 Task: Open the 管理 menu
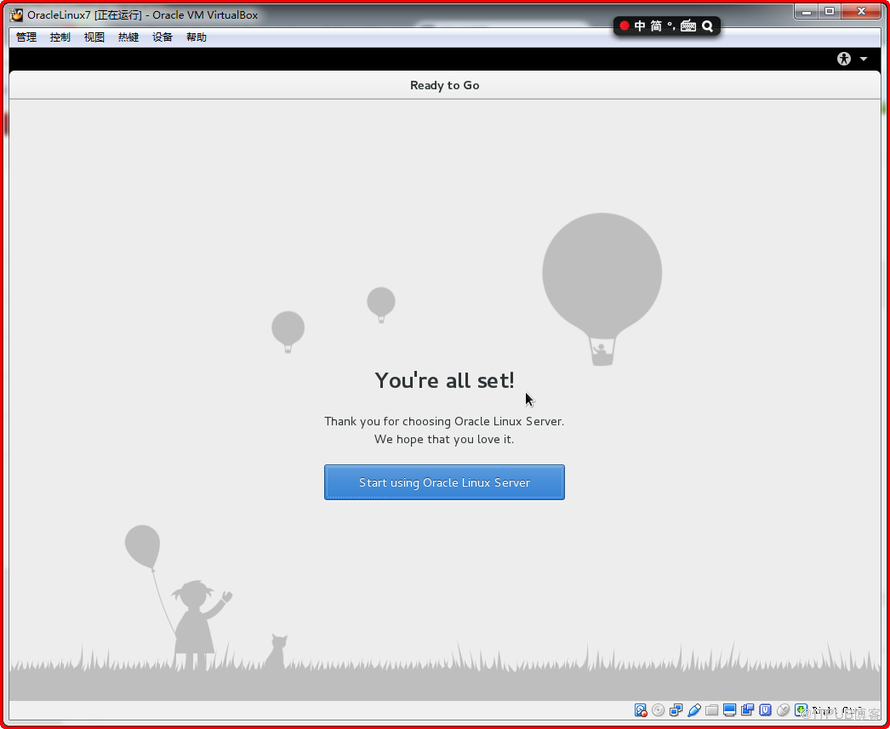pos(26,37)
